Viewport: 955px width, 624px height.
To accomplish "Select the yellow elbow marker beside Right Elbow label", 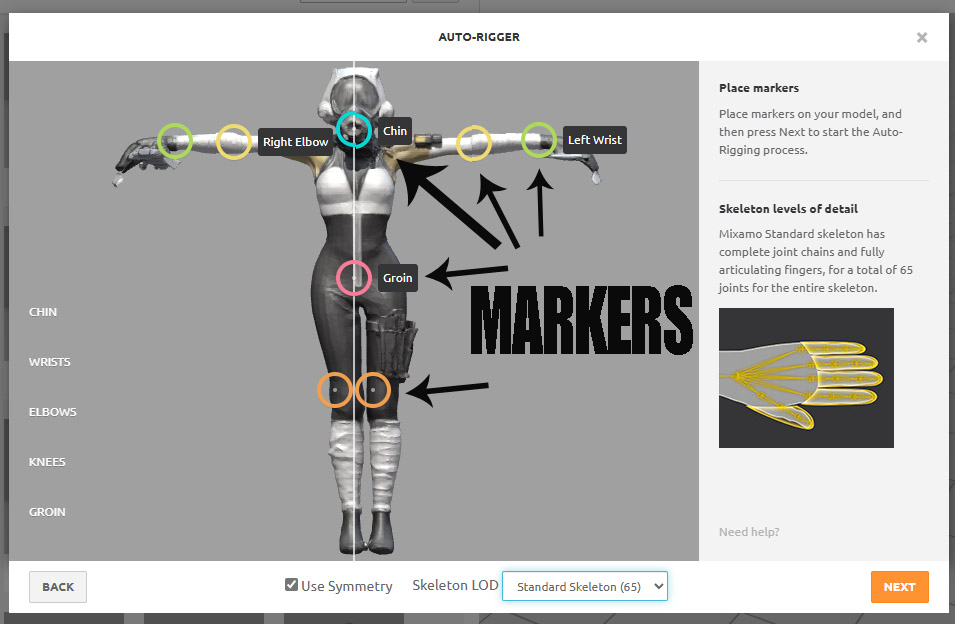I will pyautogui.click(x=233, y=142).
